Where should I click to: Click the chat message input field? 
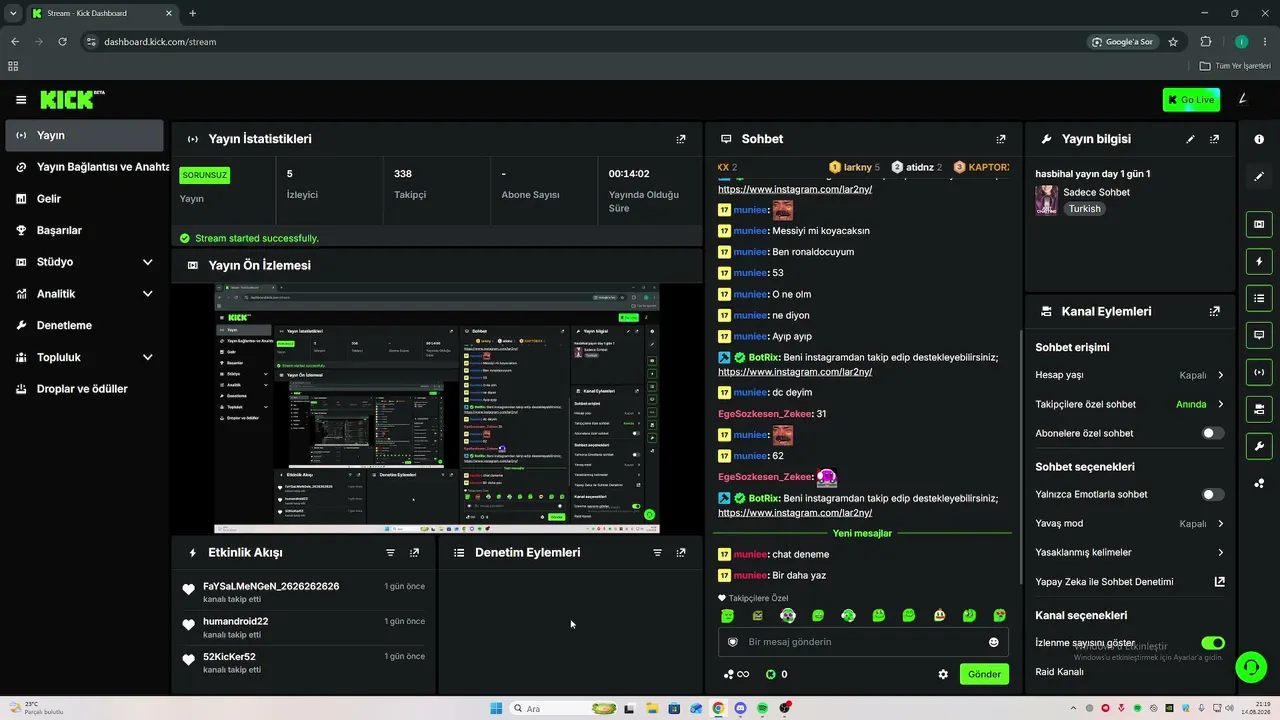864,642
